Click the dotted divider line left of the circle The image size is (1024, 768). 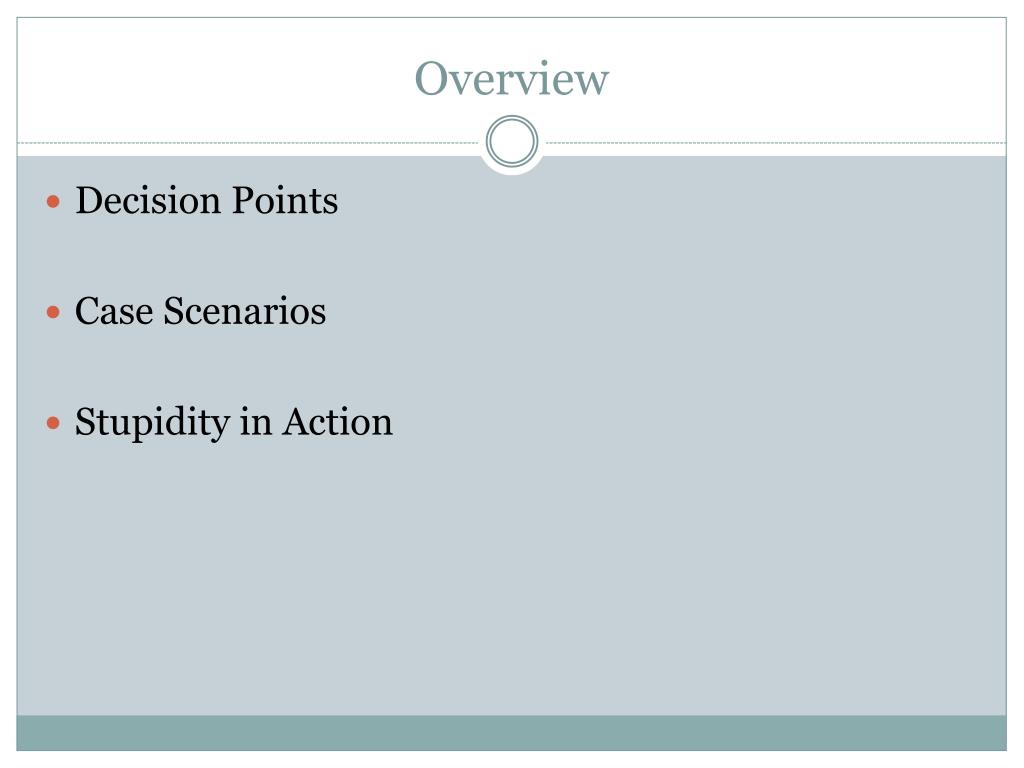coord(248,142)
